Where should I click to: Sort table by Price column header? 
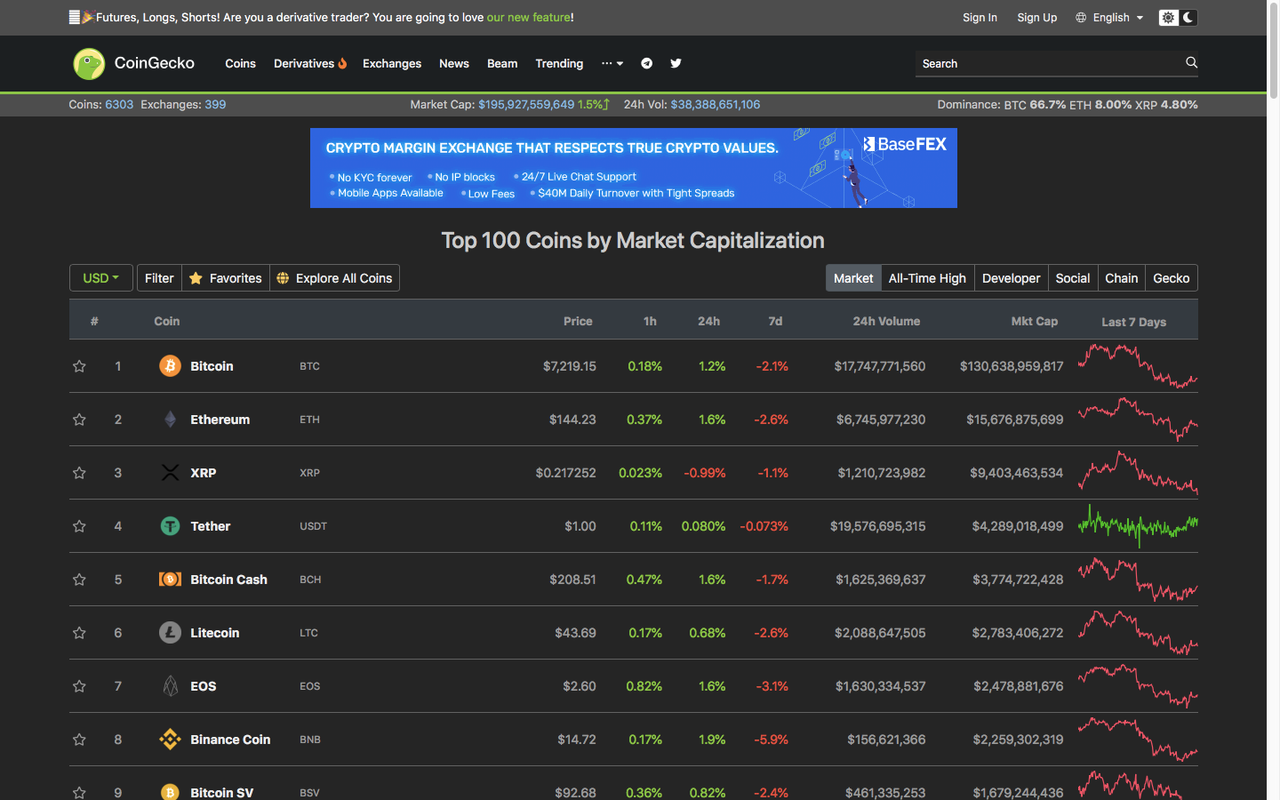(x=578, y=321)
